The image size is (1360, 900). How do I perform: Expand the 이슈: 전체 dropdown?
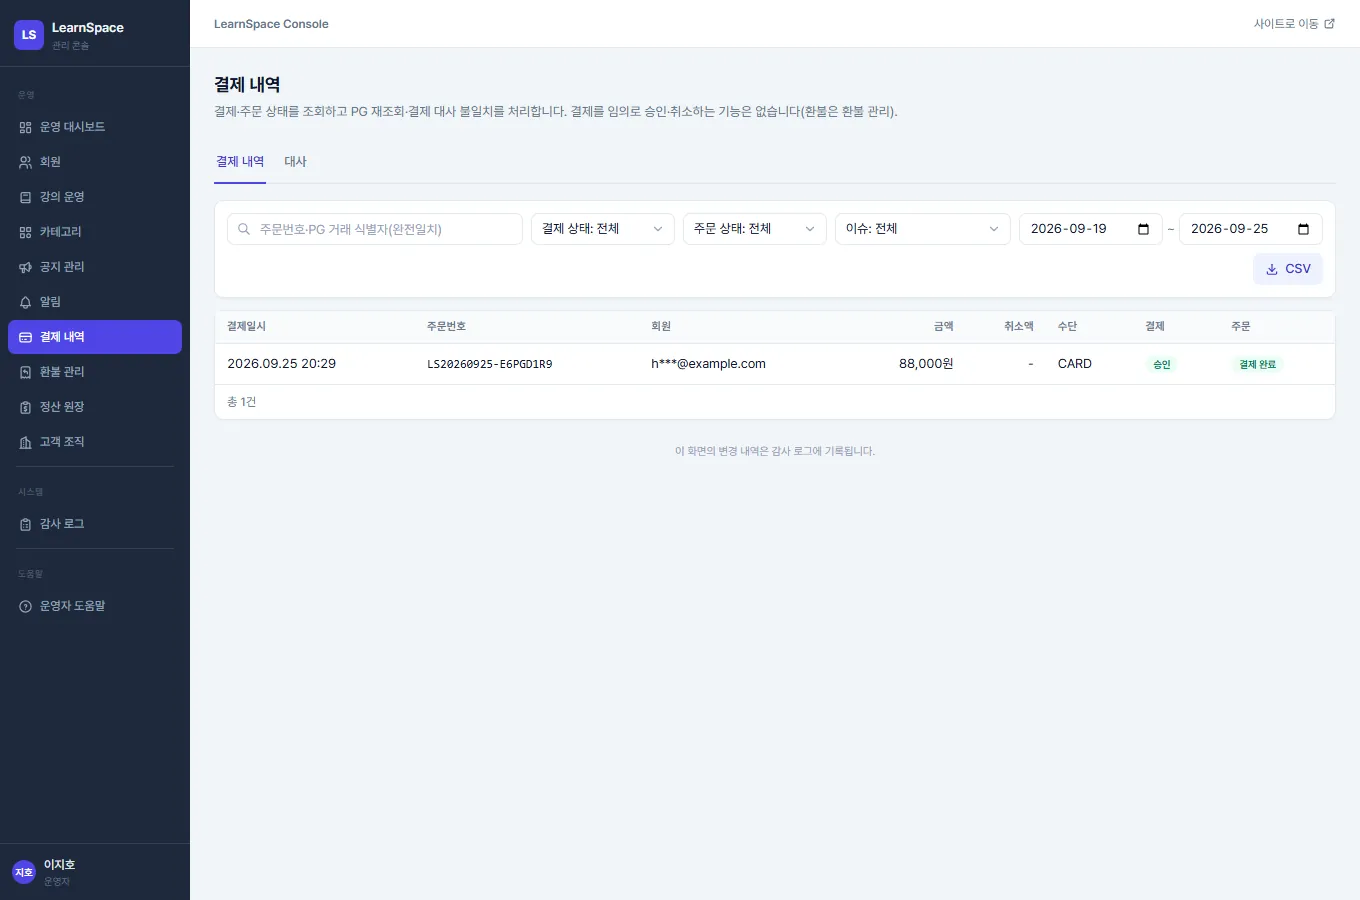coord(923,229)
